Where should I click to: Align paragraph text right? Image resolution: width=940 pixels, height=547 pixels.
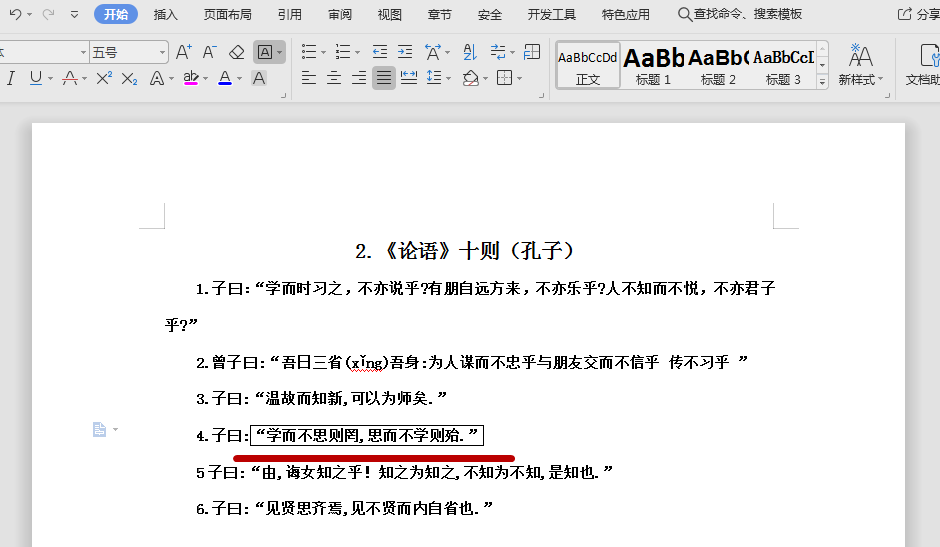point(358,78)
